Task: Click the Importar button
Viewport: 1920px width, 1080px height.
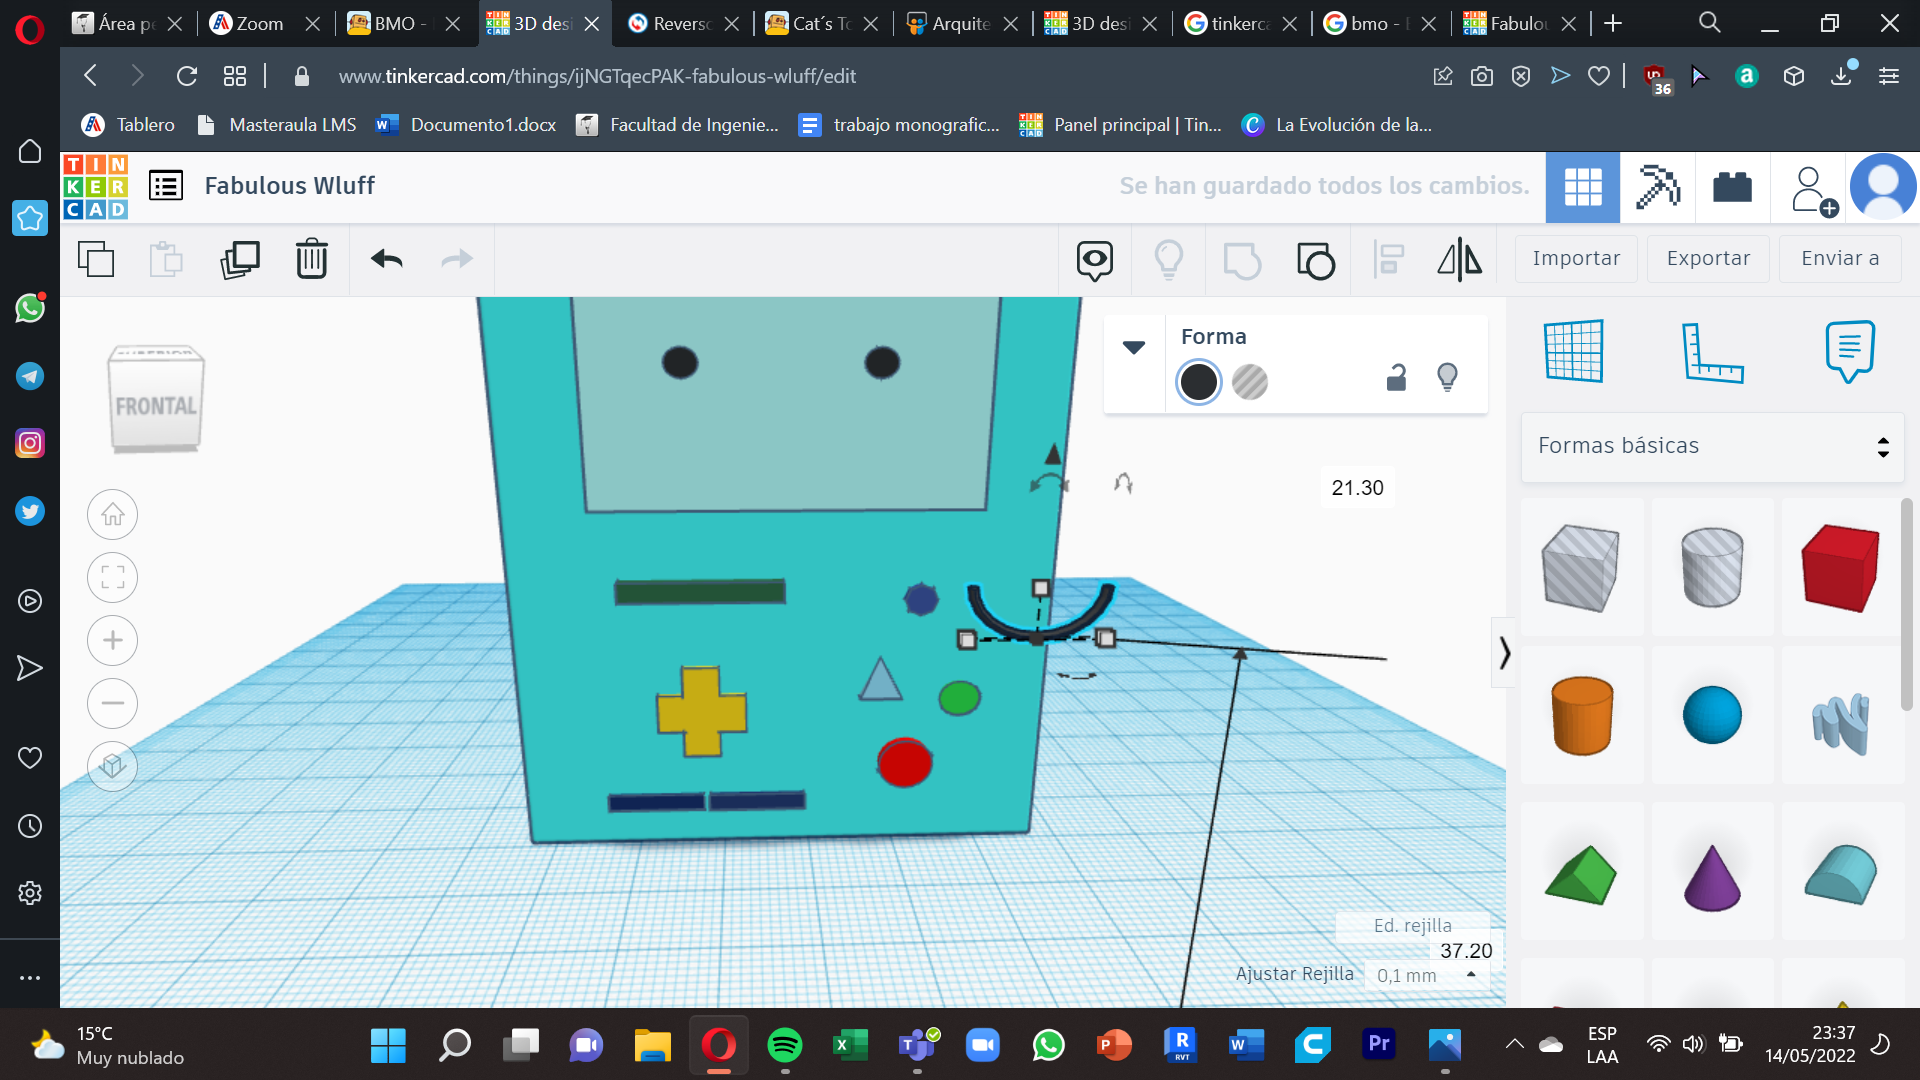Action: [1576, 258]
